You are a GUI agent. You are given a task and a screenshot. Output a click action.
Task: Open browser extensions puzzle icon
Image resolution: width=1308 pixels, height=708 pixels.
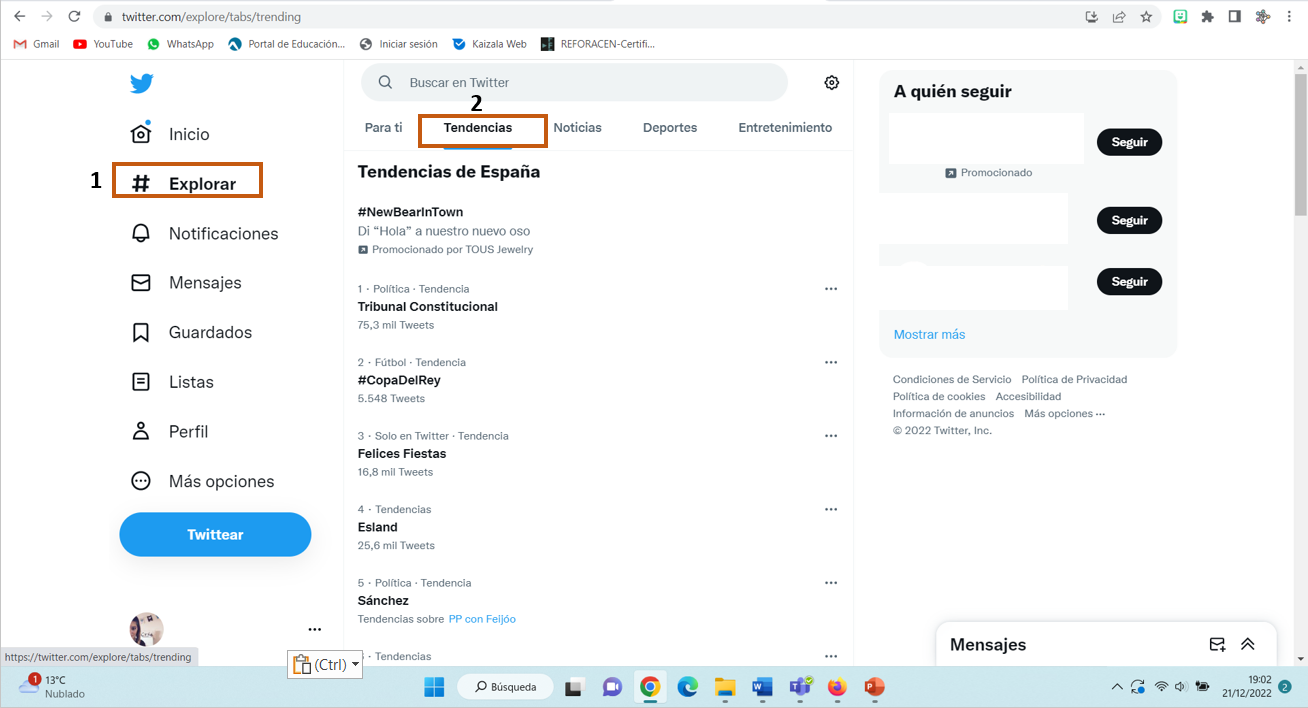[1208, 17]
